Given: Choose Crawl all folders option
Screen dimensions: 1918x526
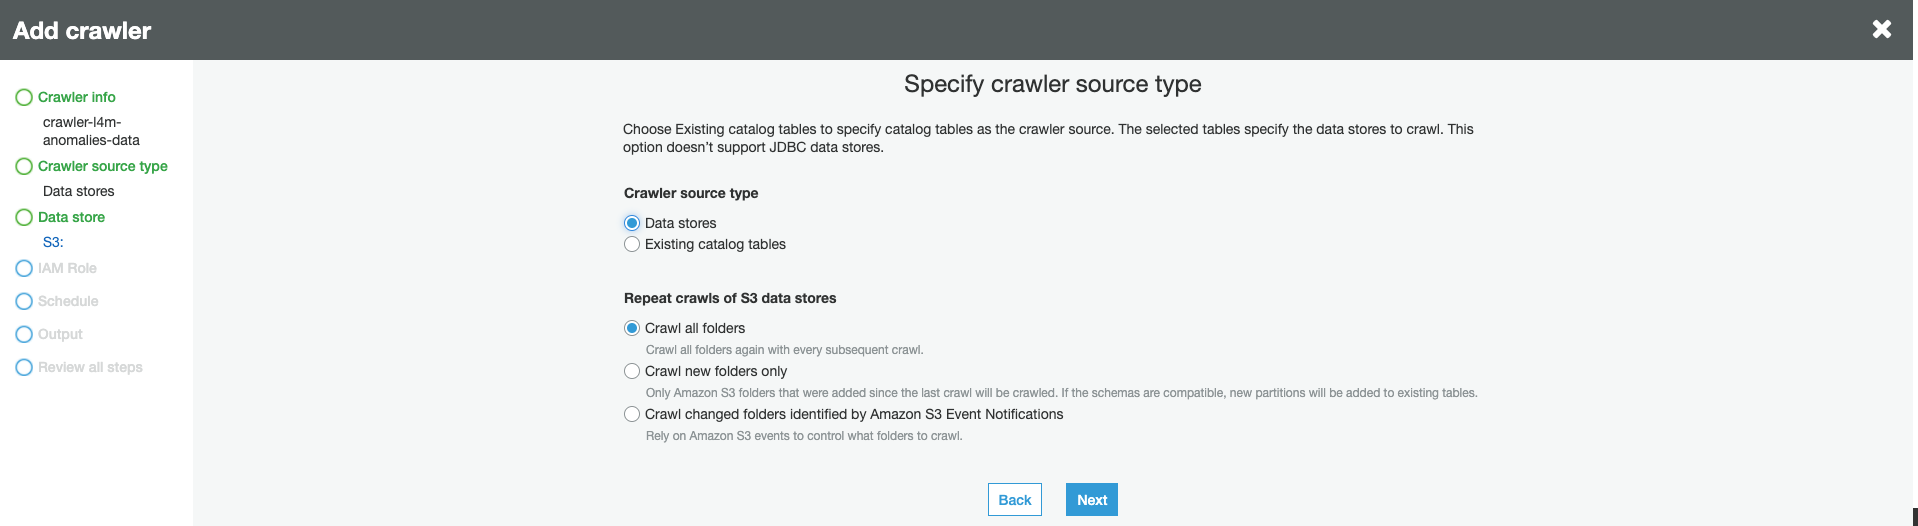Looking at the screenshot, I should pos(632,328).
